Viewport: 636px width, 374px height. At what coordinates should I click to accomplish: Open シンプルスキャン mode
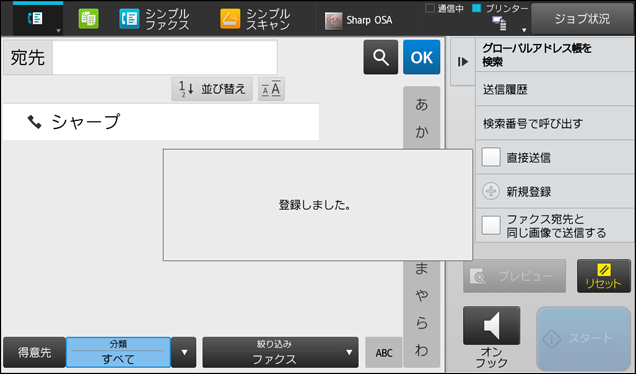[256, 19]
